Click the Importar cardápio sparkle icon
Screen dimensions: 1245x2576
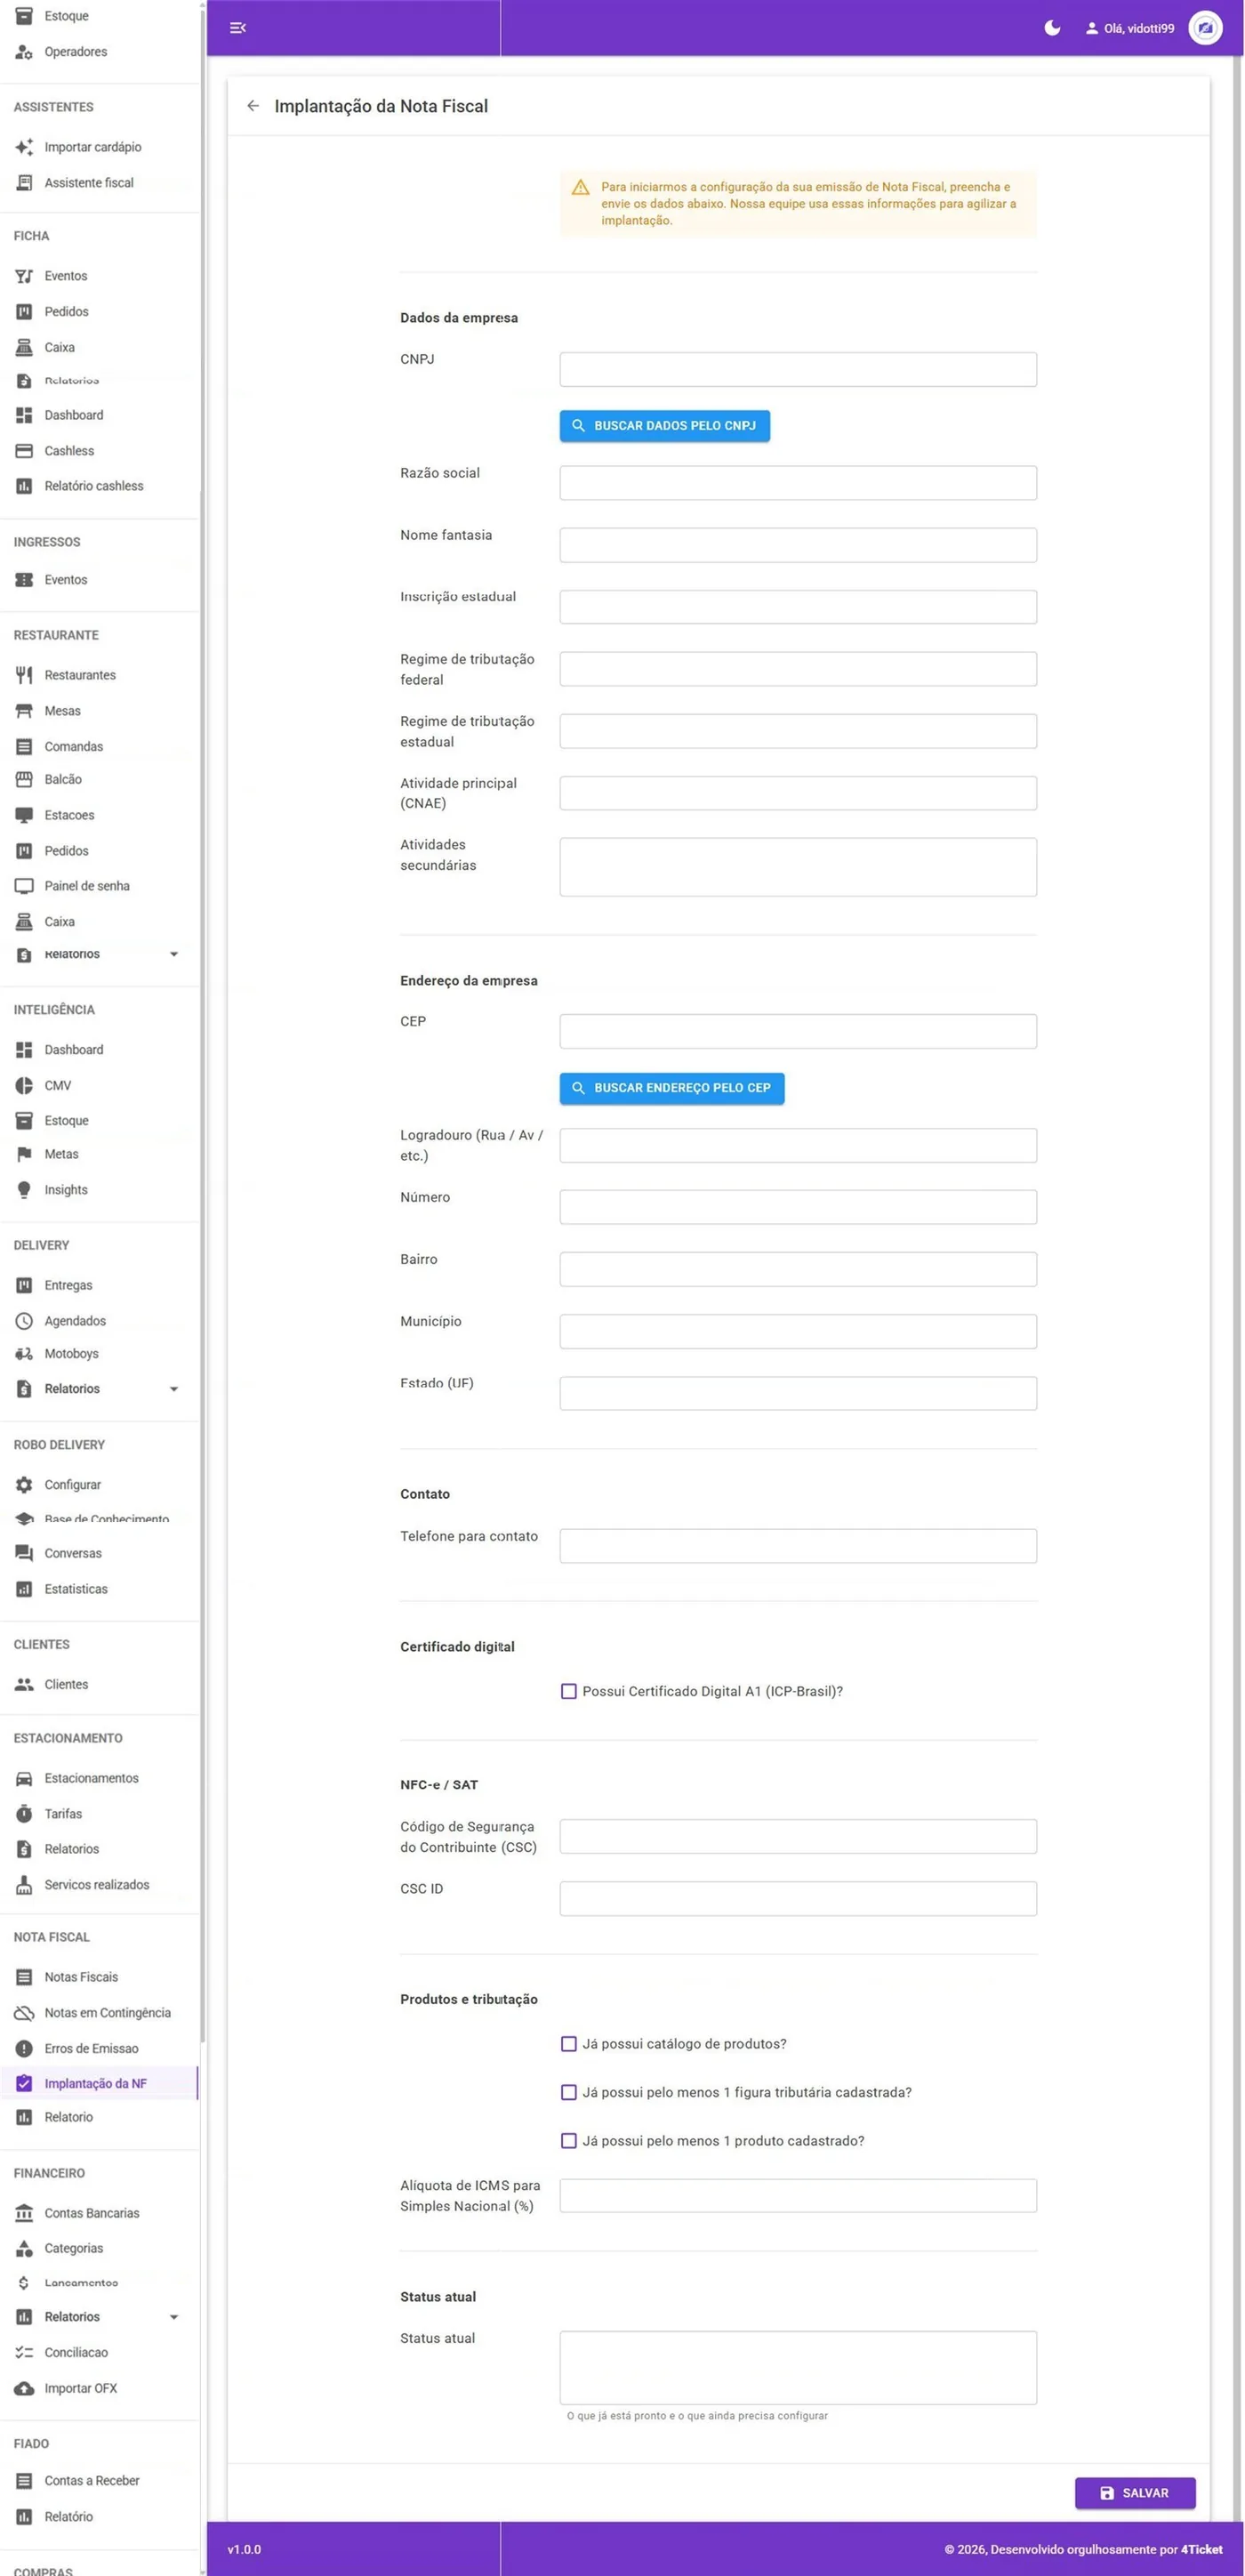point(24,147)
